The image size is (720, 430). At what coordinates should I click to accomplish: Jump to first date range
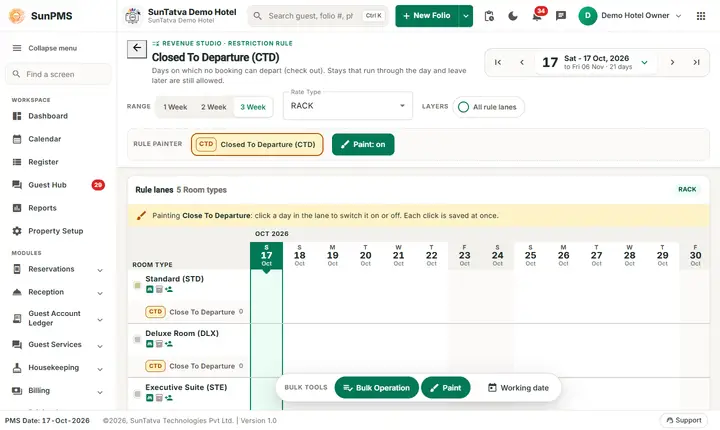click(498, 62)
